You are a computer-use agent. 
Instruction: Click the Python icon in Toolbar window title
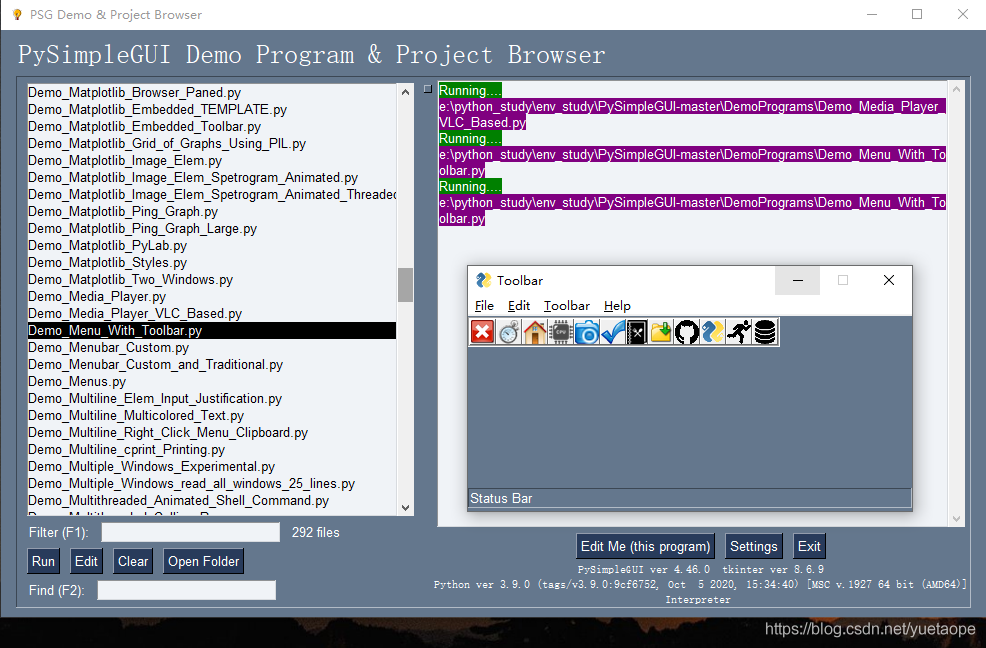[x=484, y=281]
